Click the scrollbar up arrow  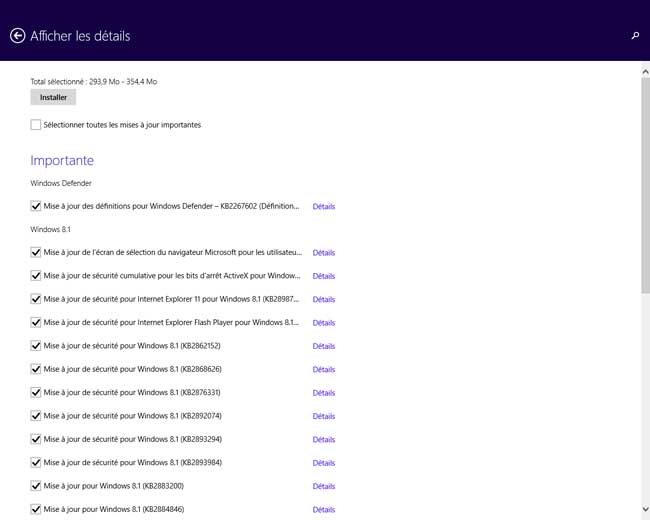coord(645,72)
